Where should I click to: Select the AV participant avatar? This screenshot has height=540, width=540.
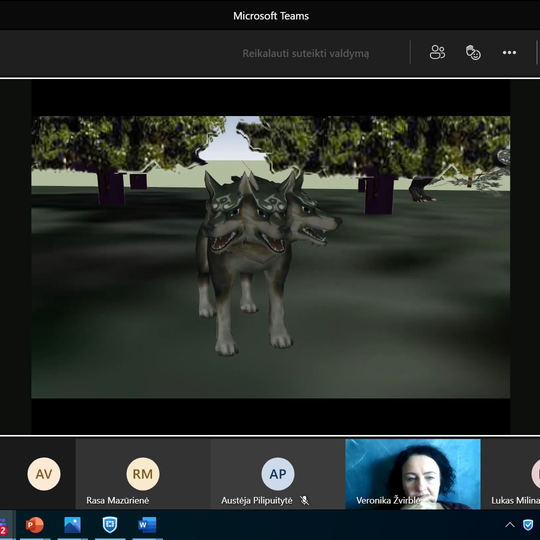point(44,474)
